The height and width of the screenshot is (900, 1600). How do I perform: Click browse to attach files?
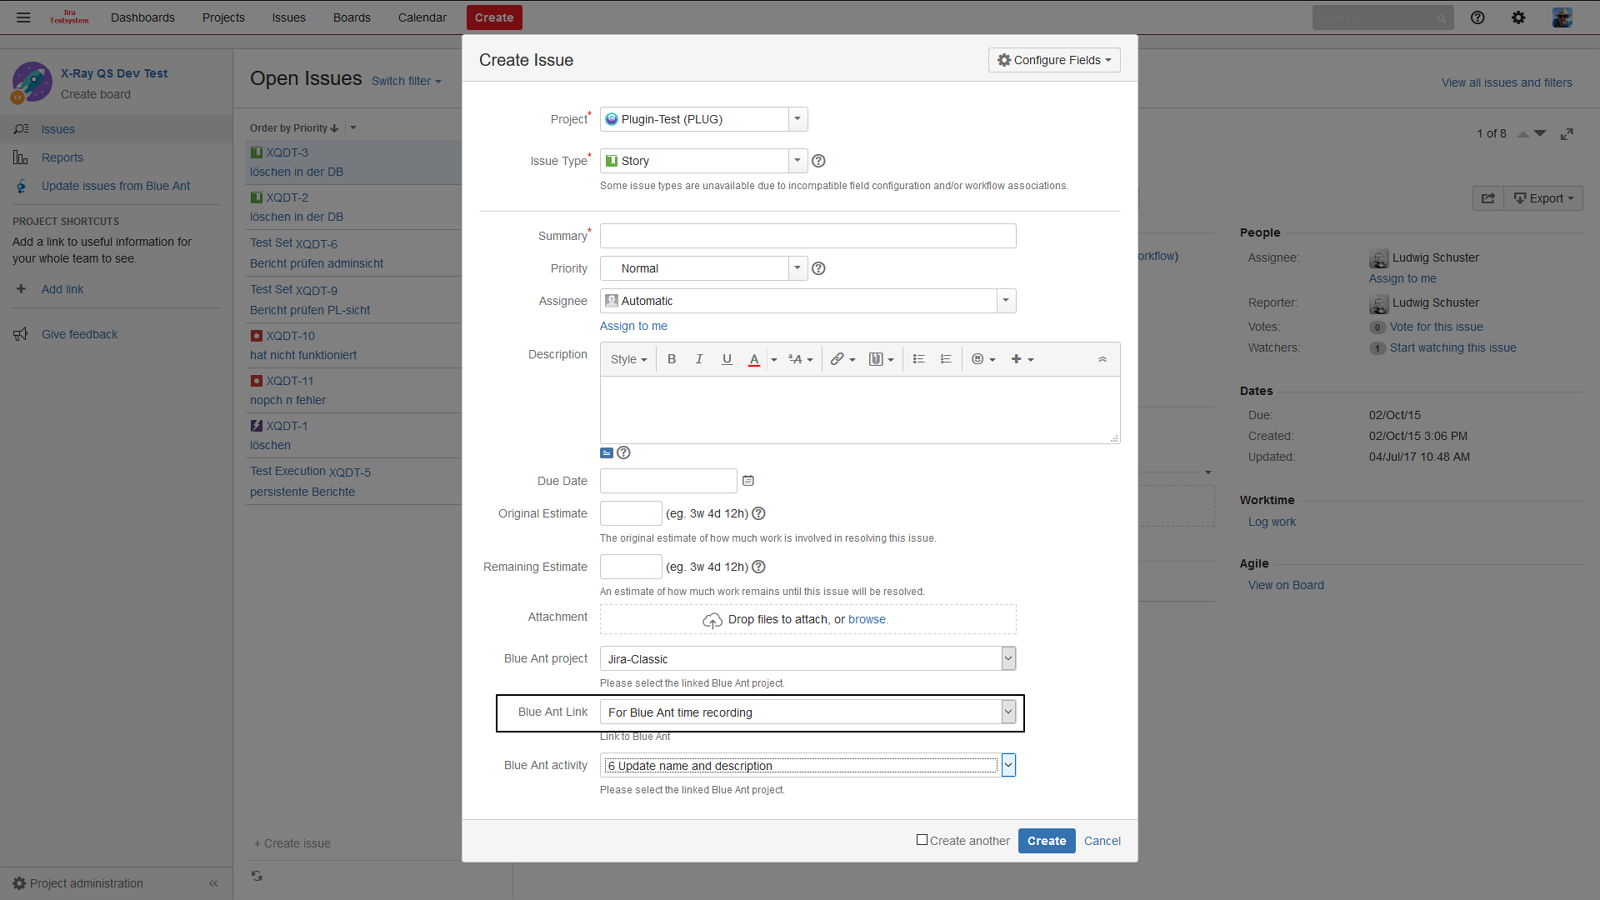[867, 619]
